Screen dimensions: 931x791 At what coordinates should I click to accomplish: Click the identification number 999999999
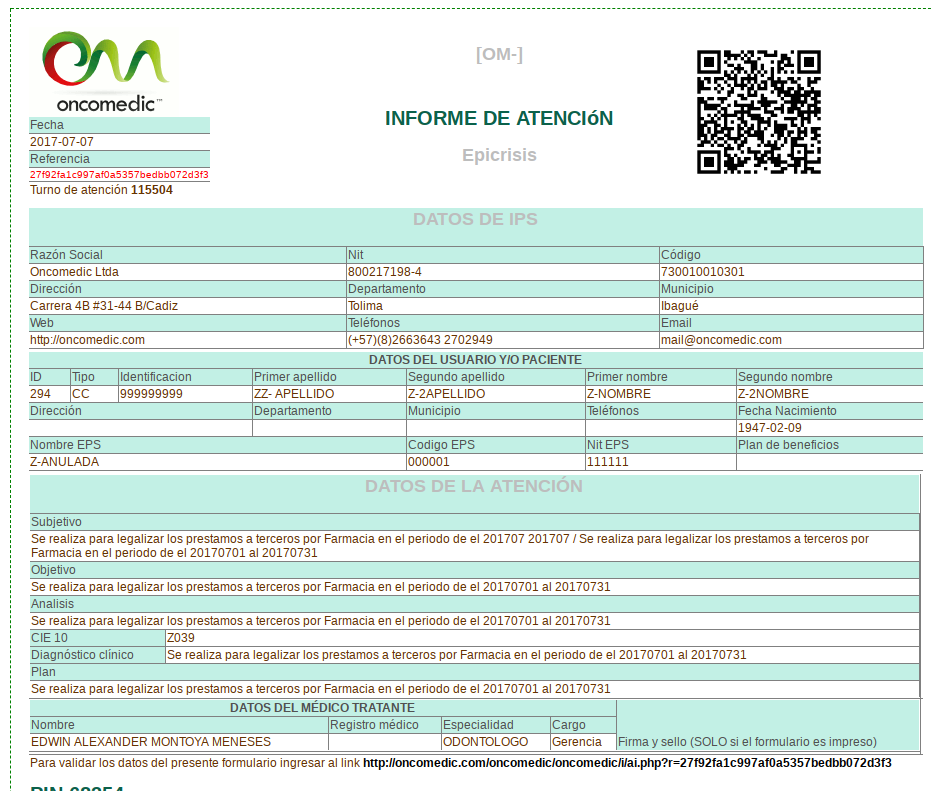point(151,394)
